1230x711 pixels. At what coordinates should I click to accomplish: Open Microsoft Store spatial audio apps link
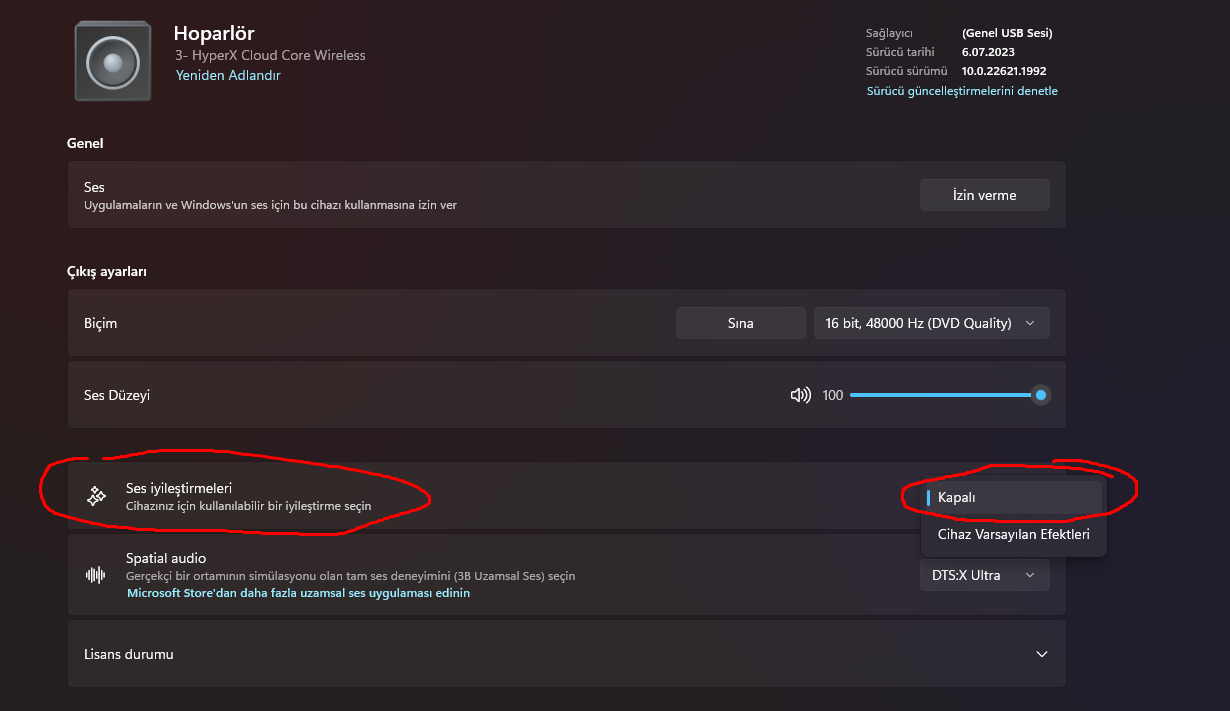click(x=298, y=593)
